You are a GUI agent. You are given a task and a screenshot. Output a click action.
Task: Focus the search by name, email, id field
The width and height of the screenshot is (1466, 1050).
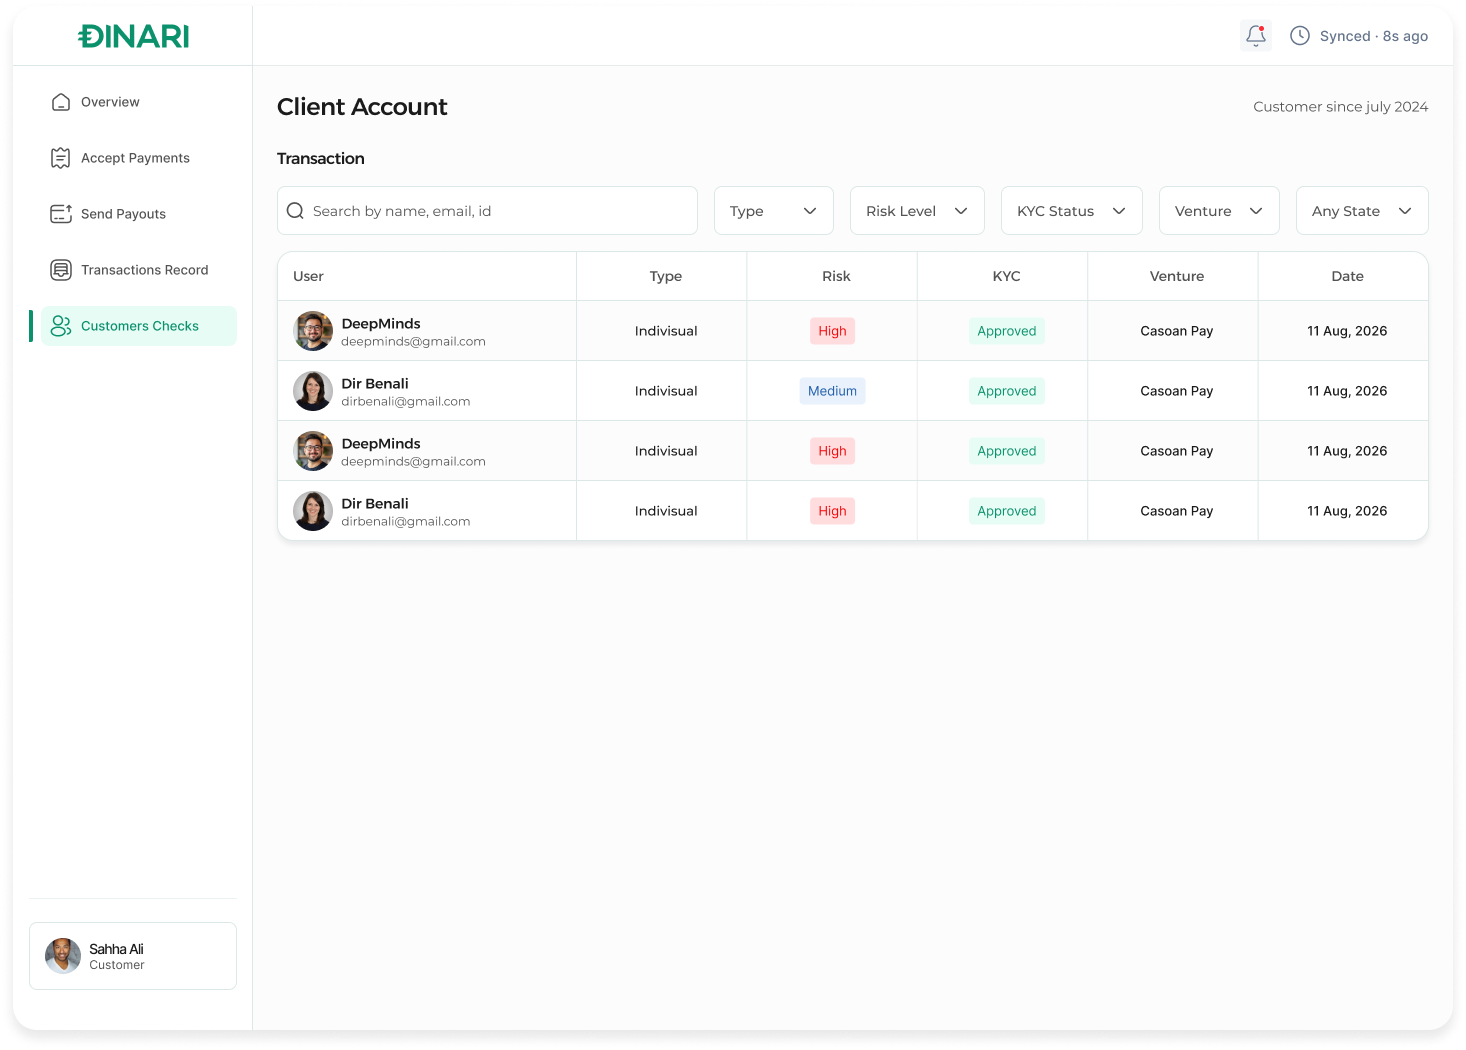487,211
